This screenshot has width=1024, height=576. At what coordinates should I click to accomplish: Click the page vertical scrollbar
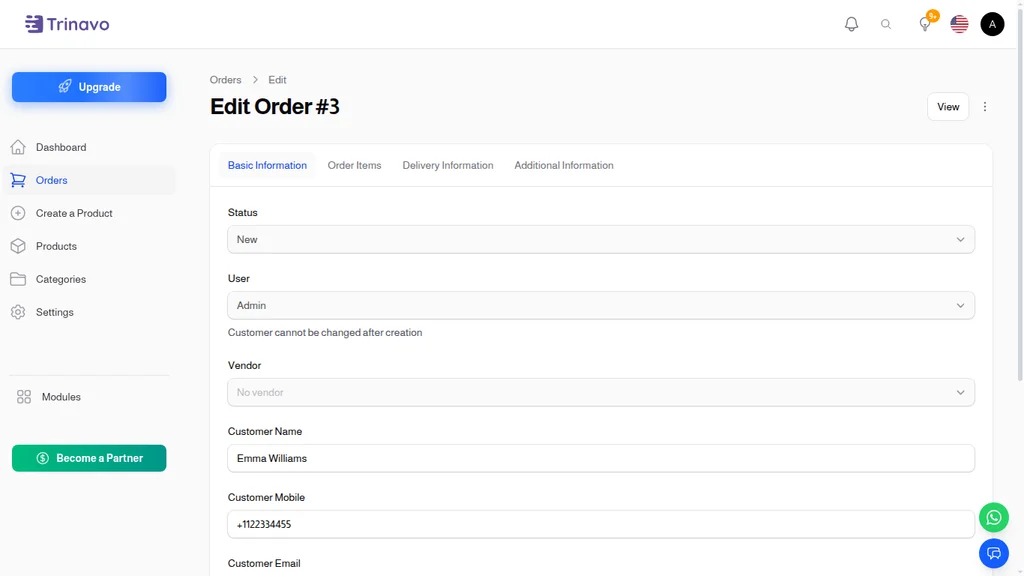[1020, 196]
